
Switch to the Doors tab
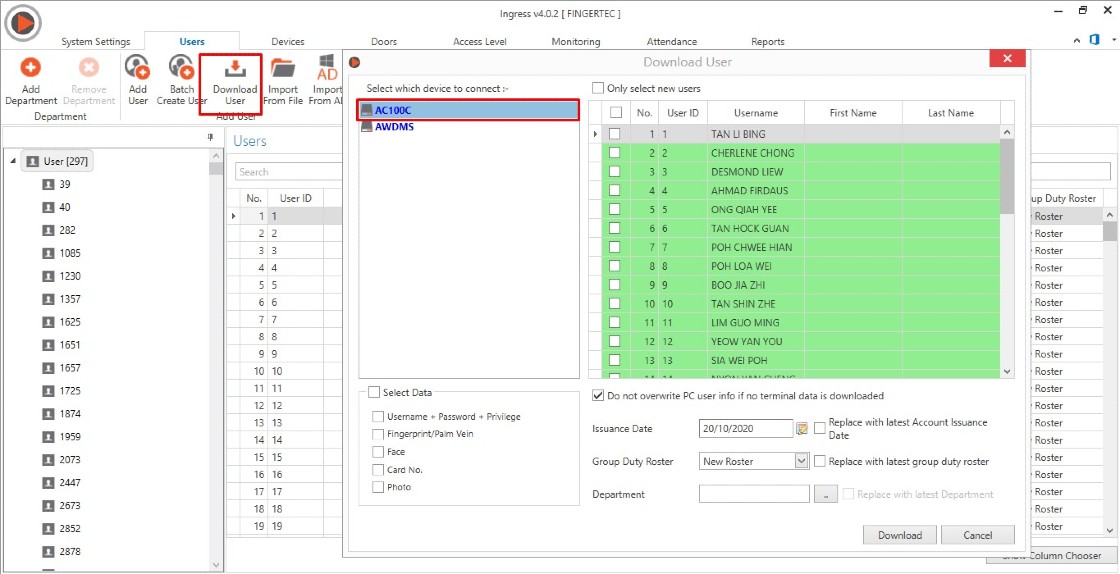click(384, 41)
